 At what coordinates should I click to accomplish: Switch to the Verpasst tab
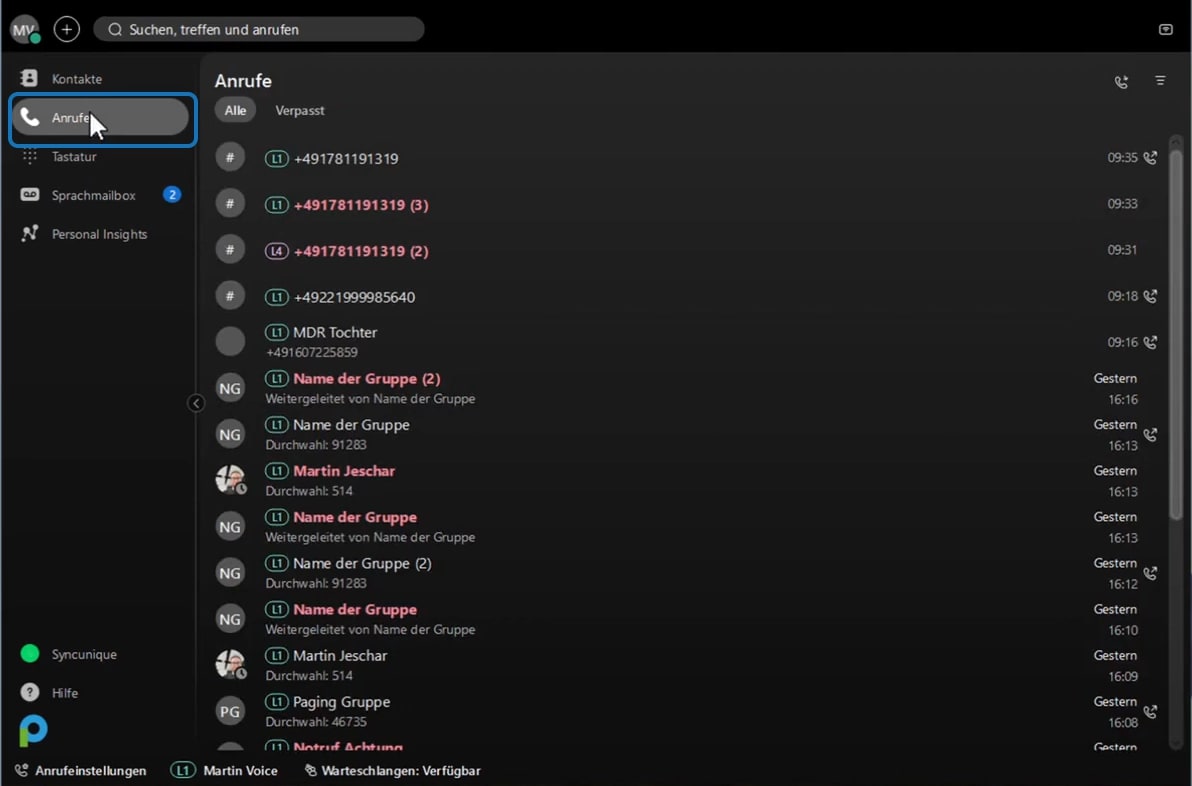pyautogui.click(x=300, y=110)
